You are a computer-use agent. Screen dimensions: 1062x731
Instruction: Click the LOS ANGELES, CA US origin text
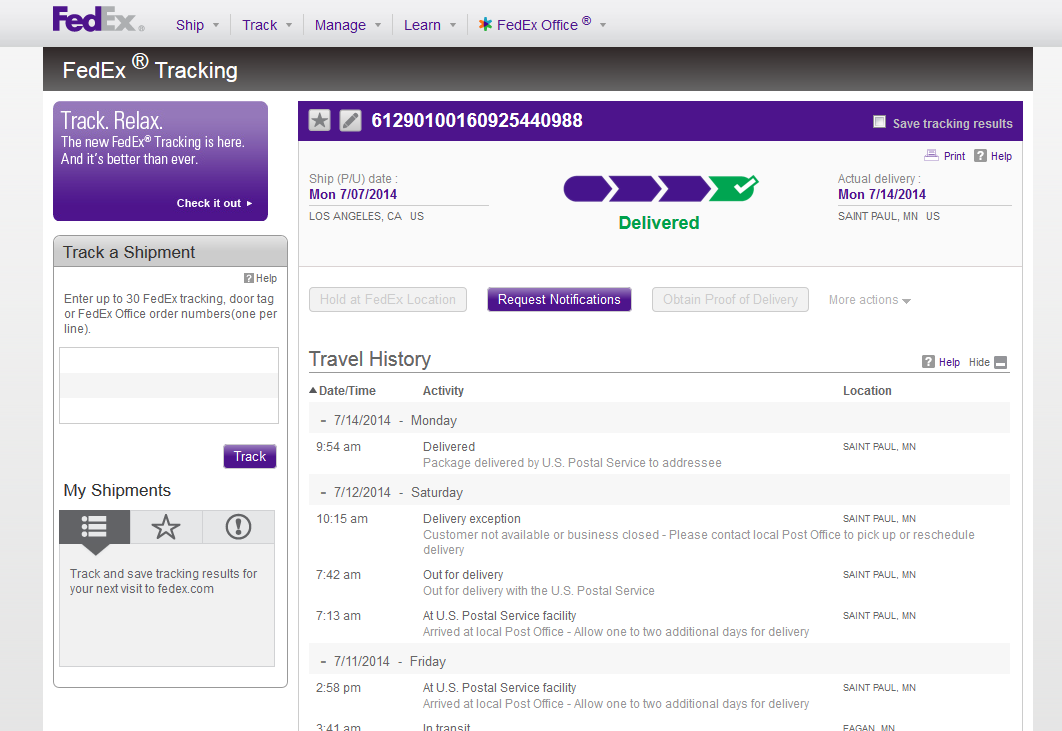pos(366,216)
